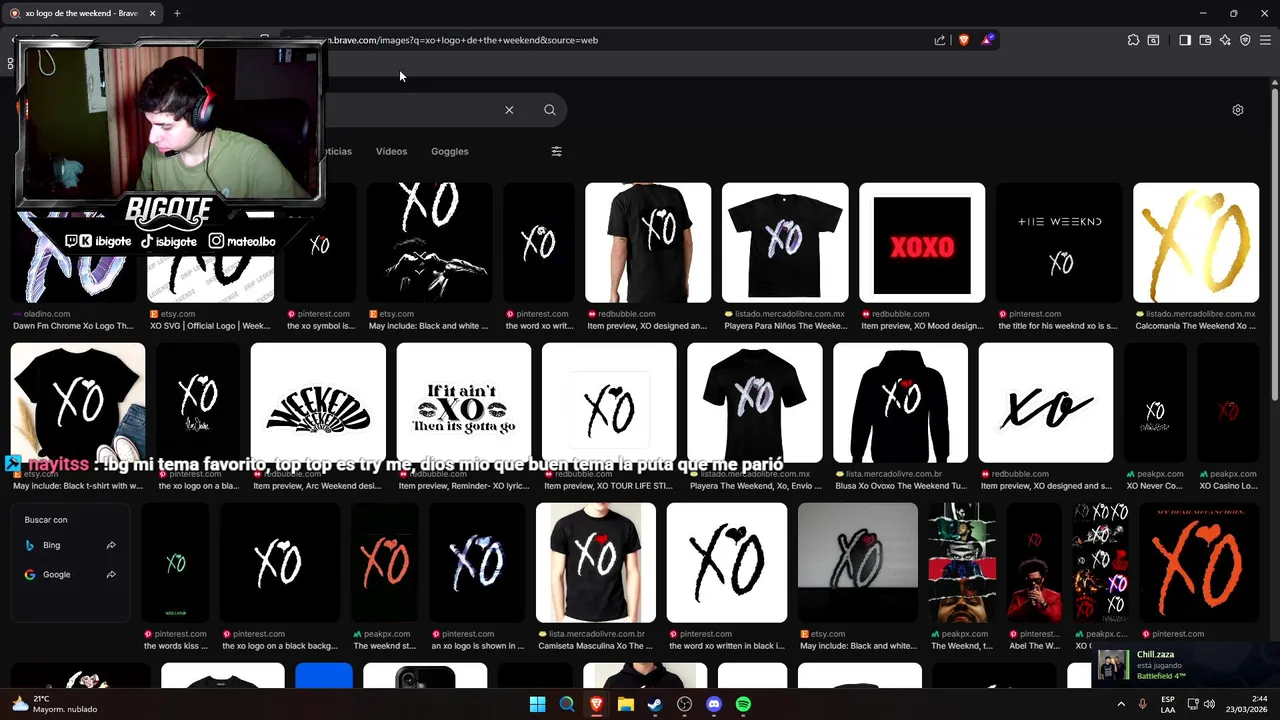1280x720 pixels.
Task: Open Leo AI sparkle icon
Action: (x=1225, y=40)
